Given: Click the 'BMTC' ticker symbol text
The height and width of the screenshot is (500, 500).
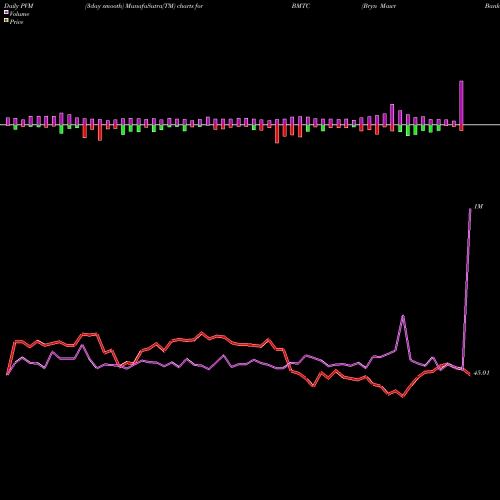Looking at the screenshot, I should (x=301, y=6).
